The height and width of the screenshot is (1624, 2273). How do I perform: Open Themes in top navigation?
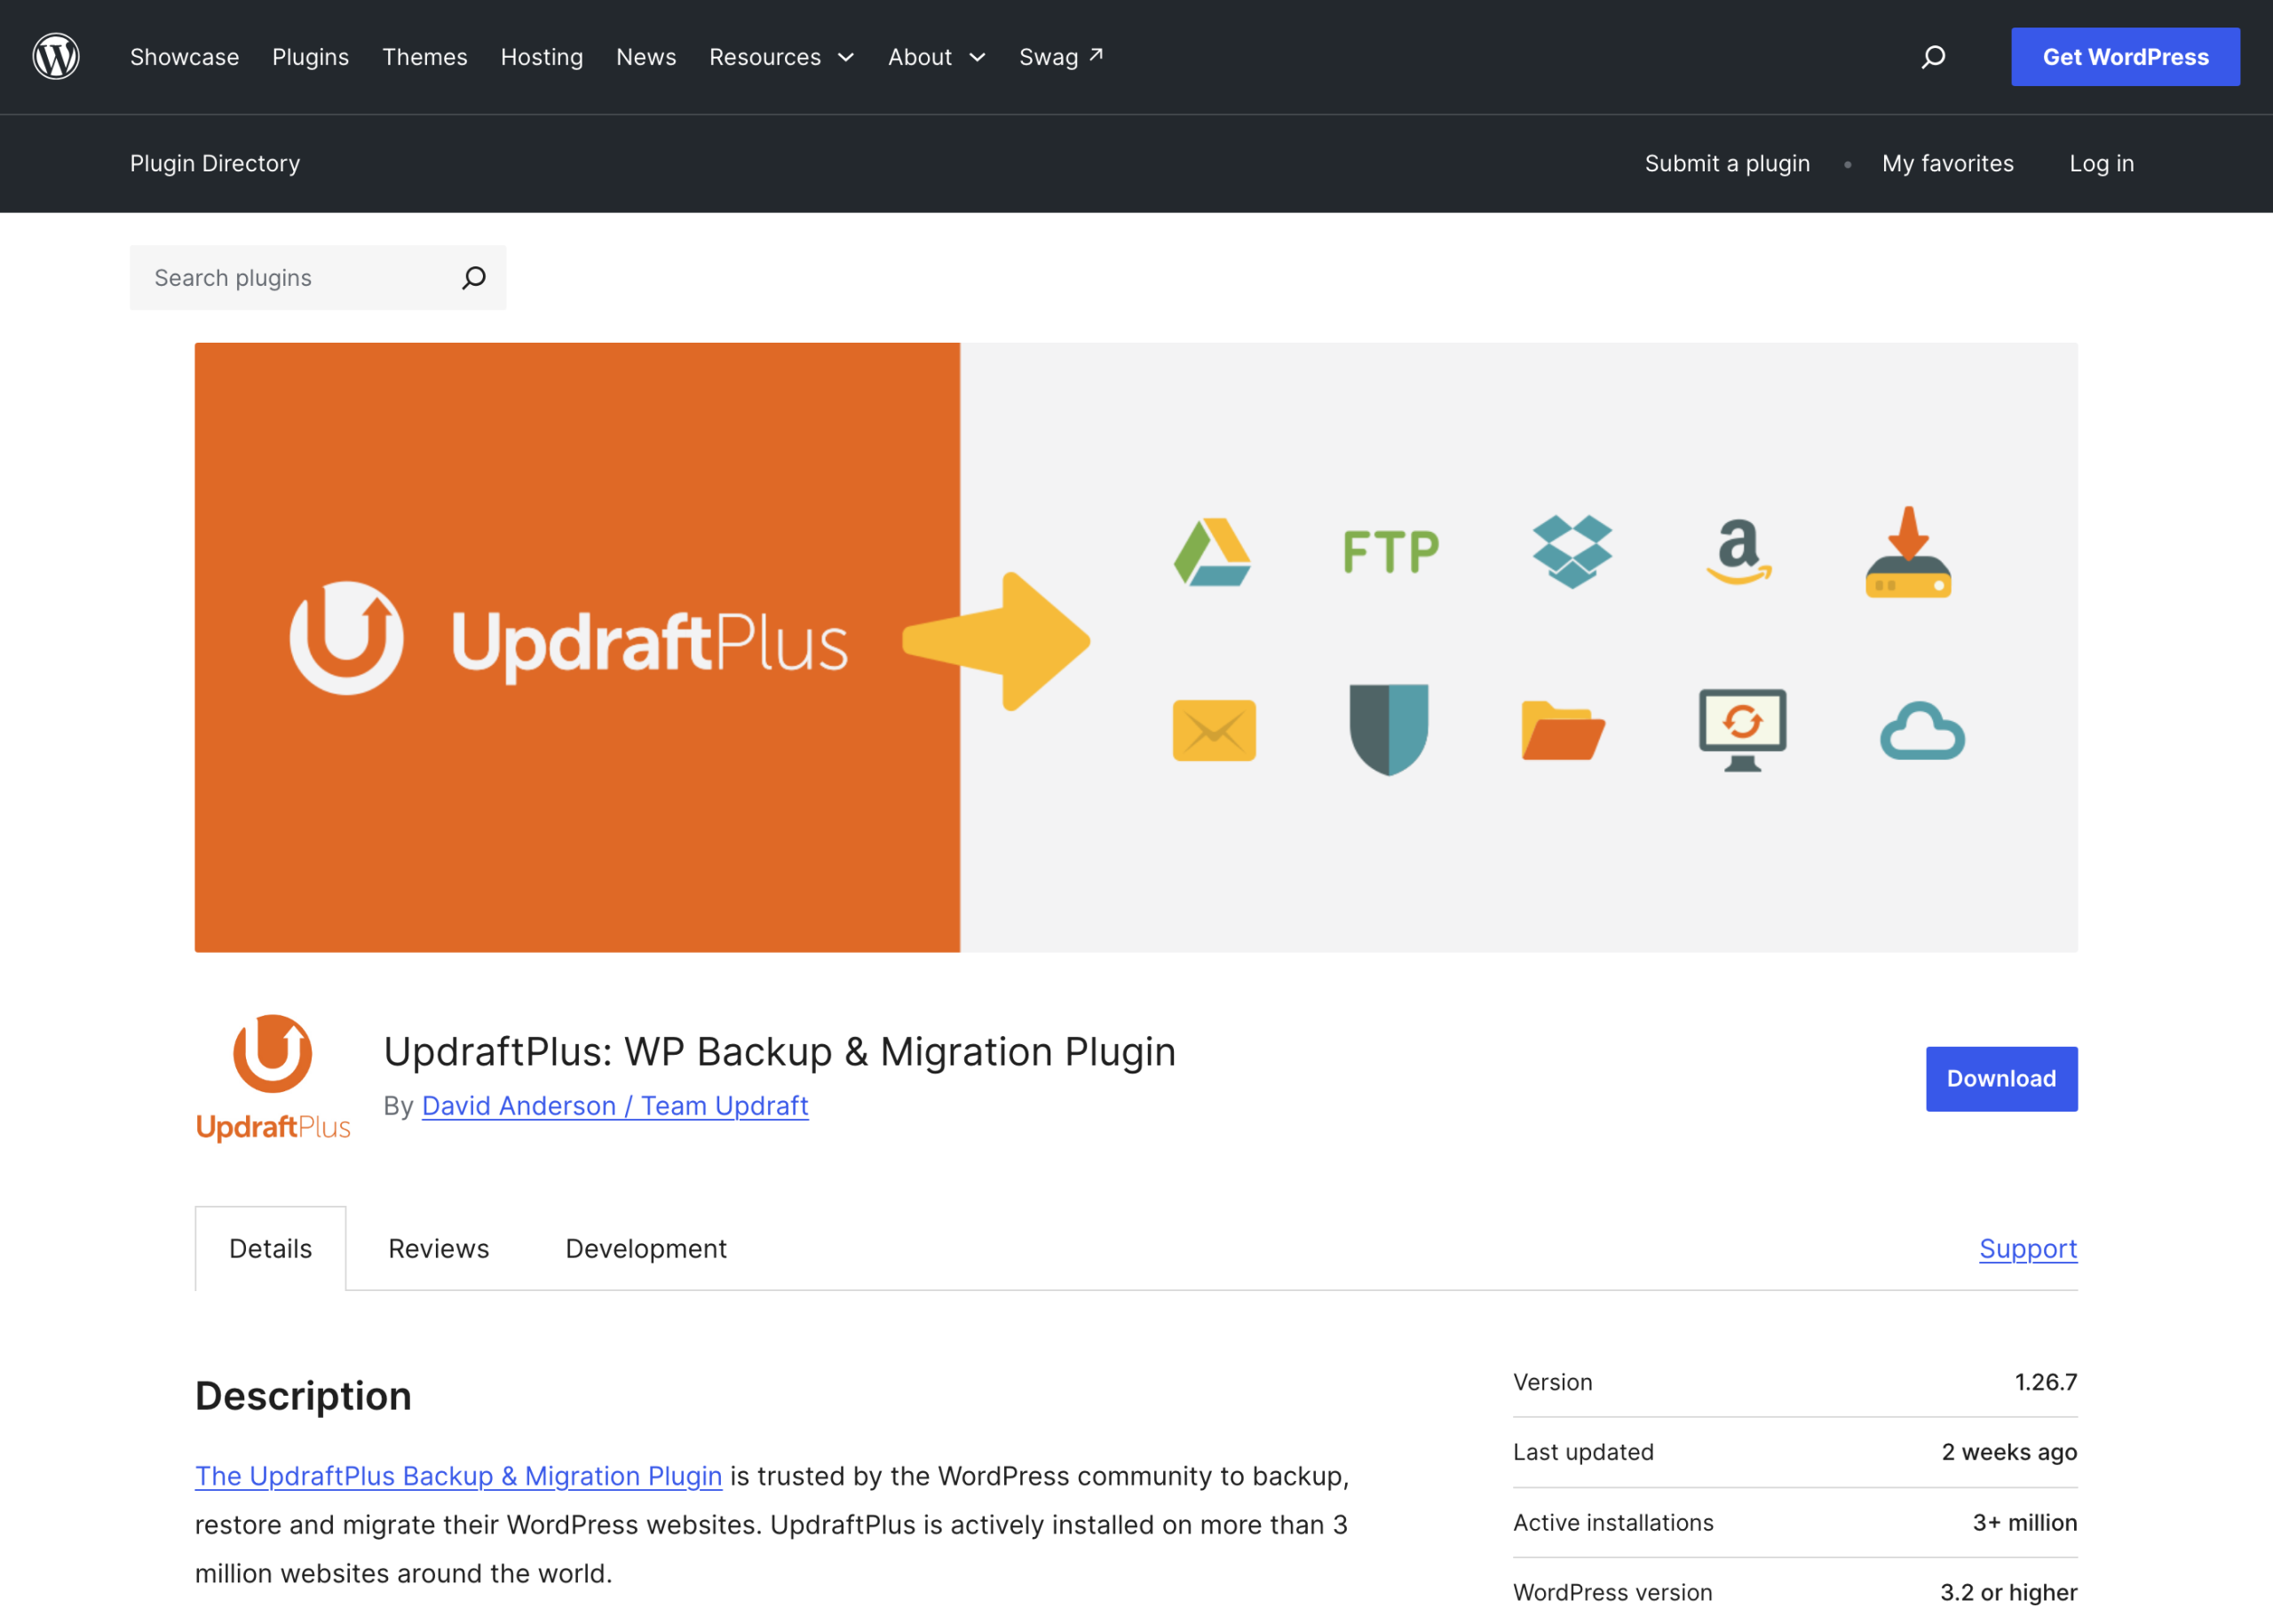tap(424, 57)
